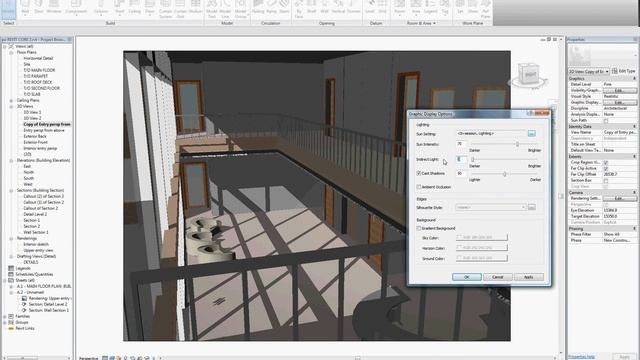Click the Indirect Light slider handle
640x360 pixels.
[x=472, y=160]
